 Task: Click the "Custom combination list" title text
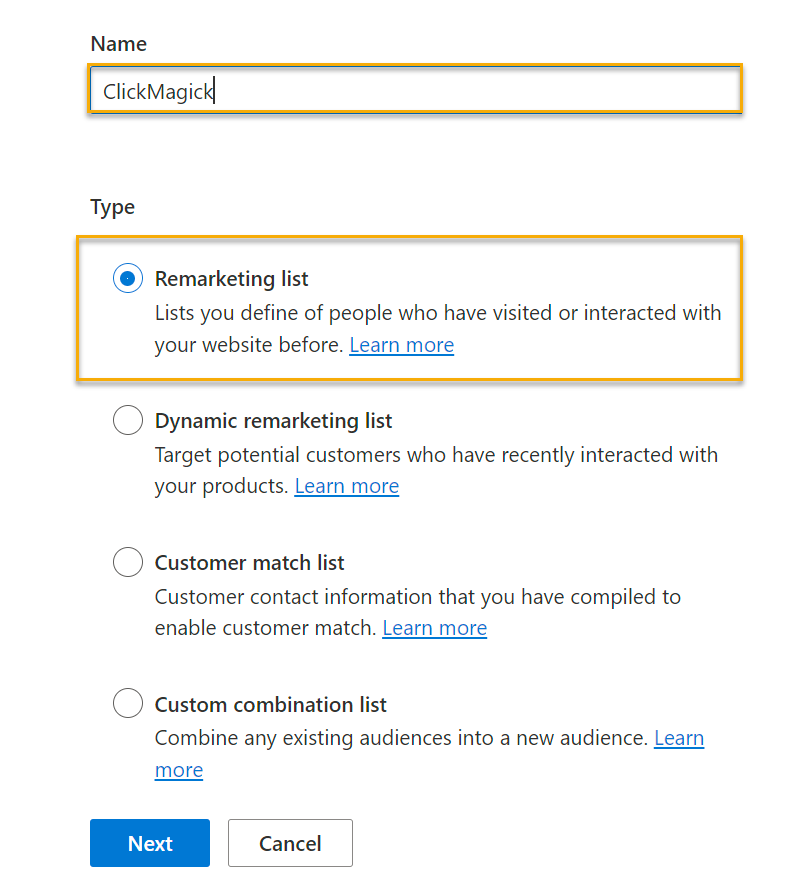[x=270, y=704]
